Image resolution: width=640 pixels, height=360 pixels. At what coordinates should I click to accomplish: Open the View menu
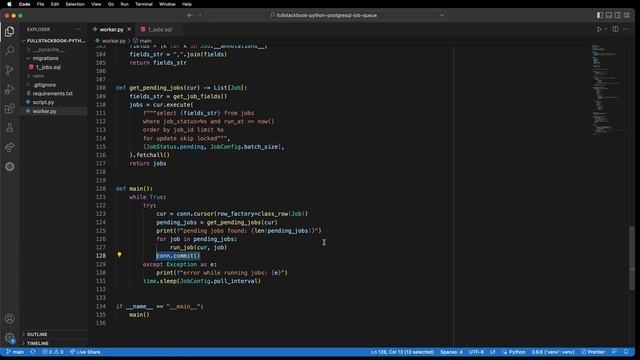96,4
